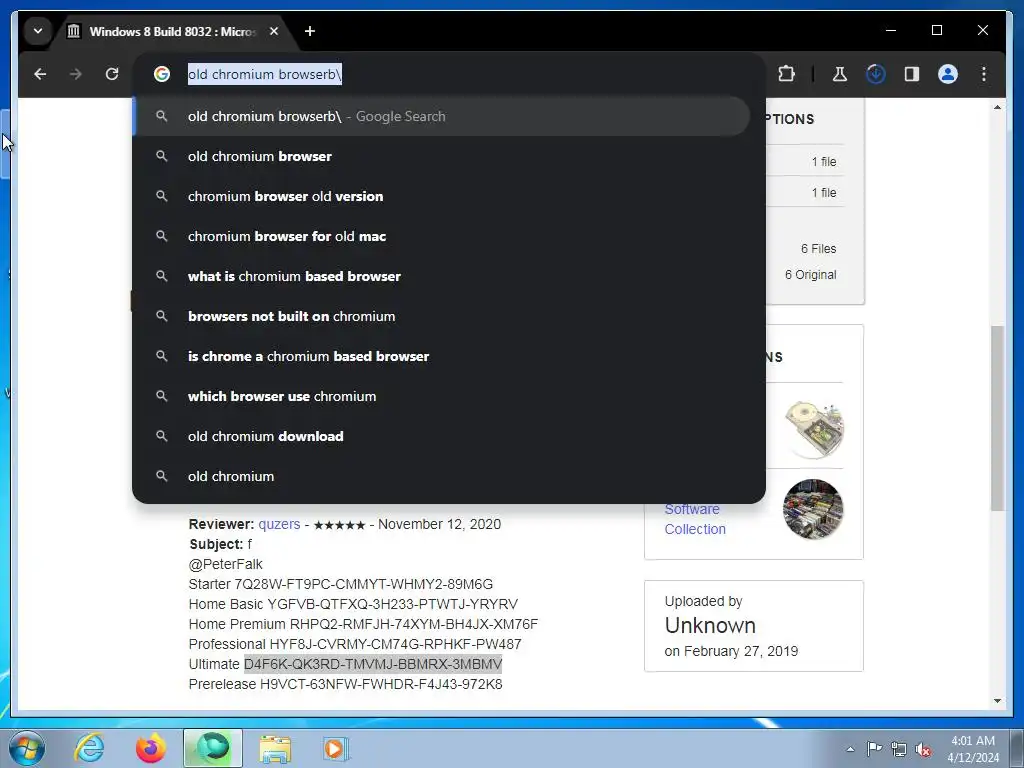Click the Prerelease key line
Screen dimensions: 1024x768
pyautogui.click(x=345, y=684)
